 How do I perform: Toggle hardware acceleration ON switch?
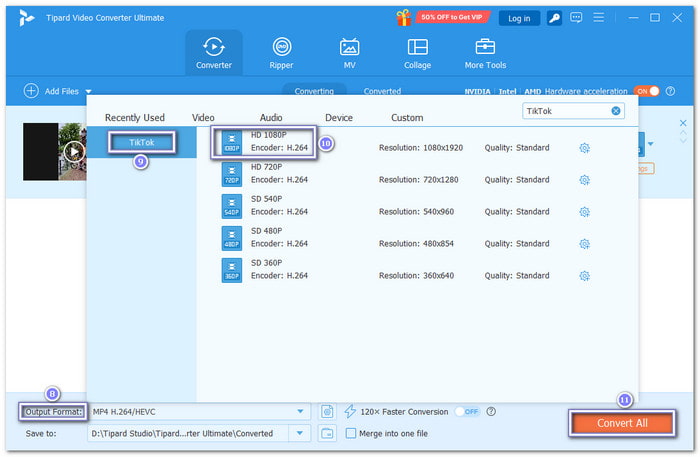[647, 91]
